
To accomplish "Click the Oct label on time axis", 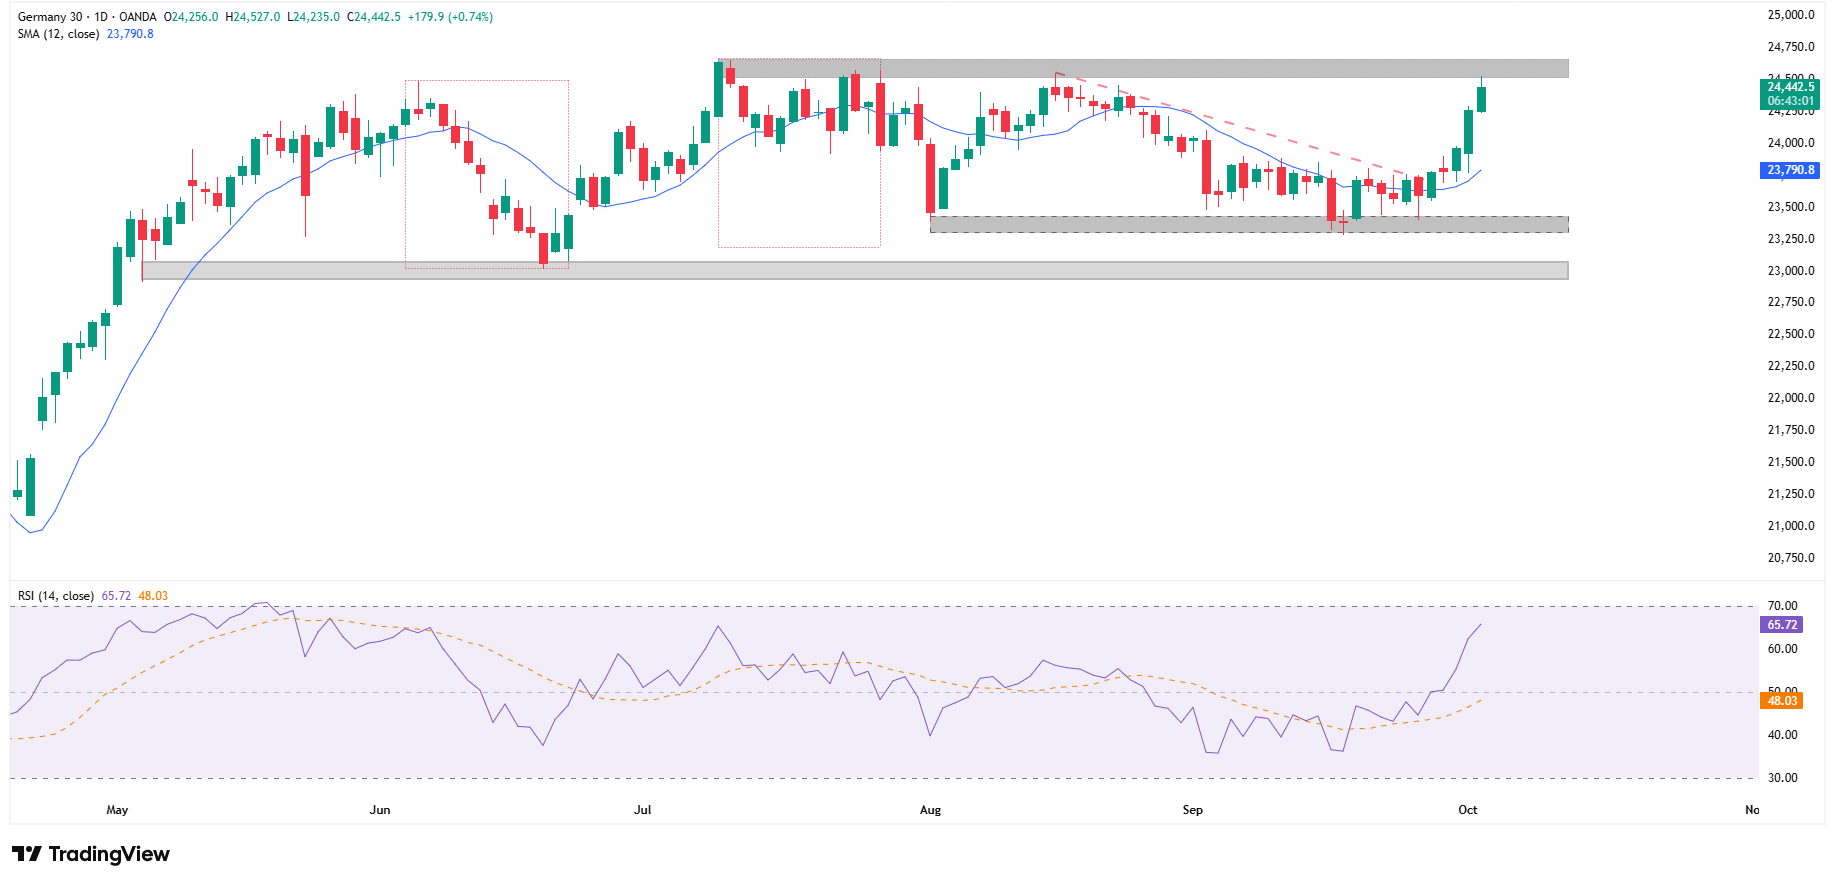I will pos(1467,810).
